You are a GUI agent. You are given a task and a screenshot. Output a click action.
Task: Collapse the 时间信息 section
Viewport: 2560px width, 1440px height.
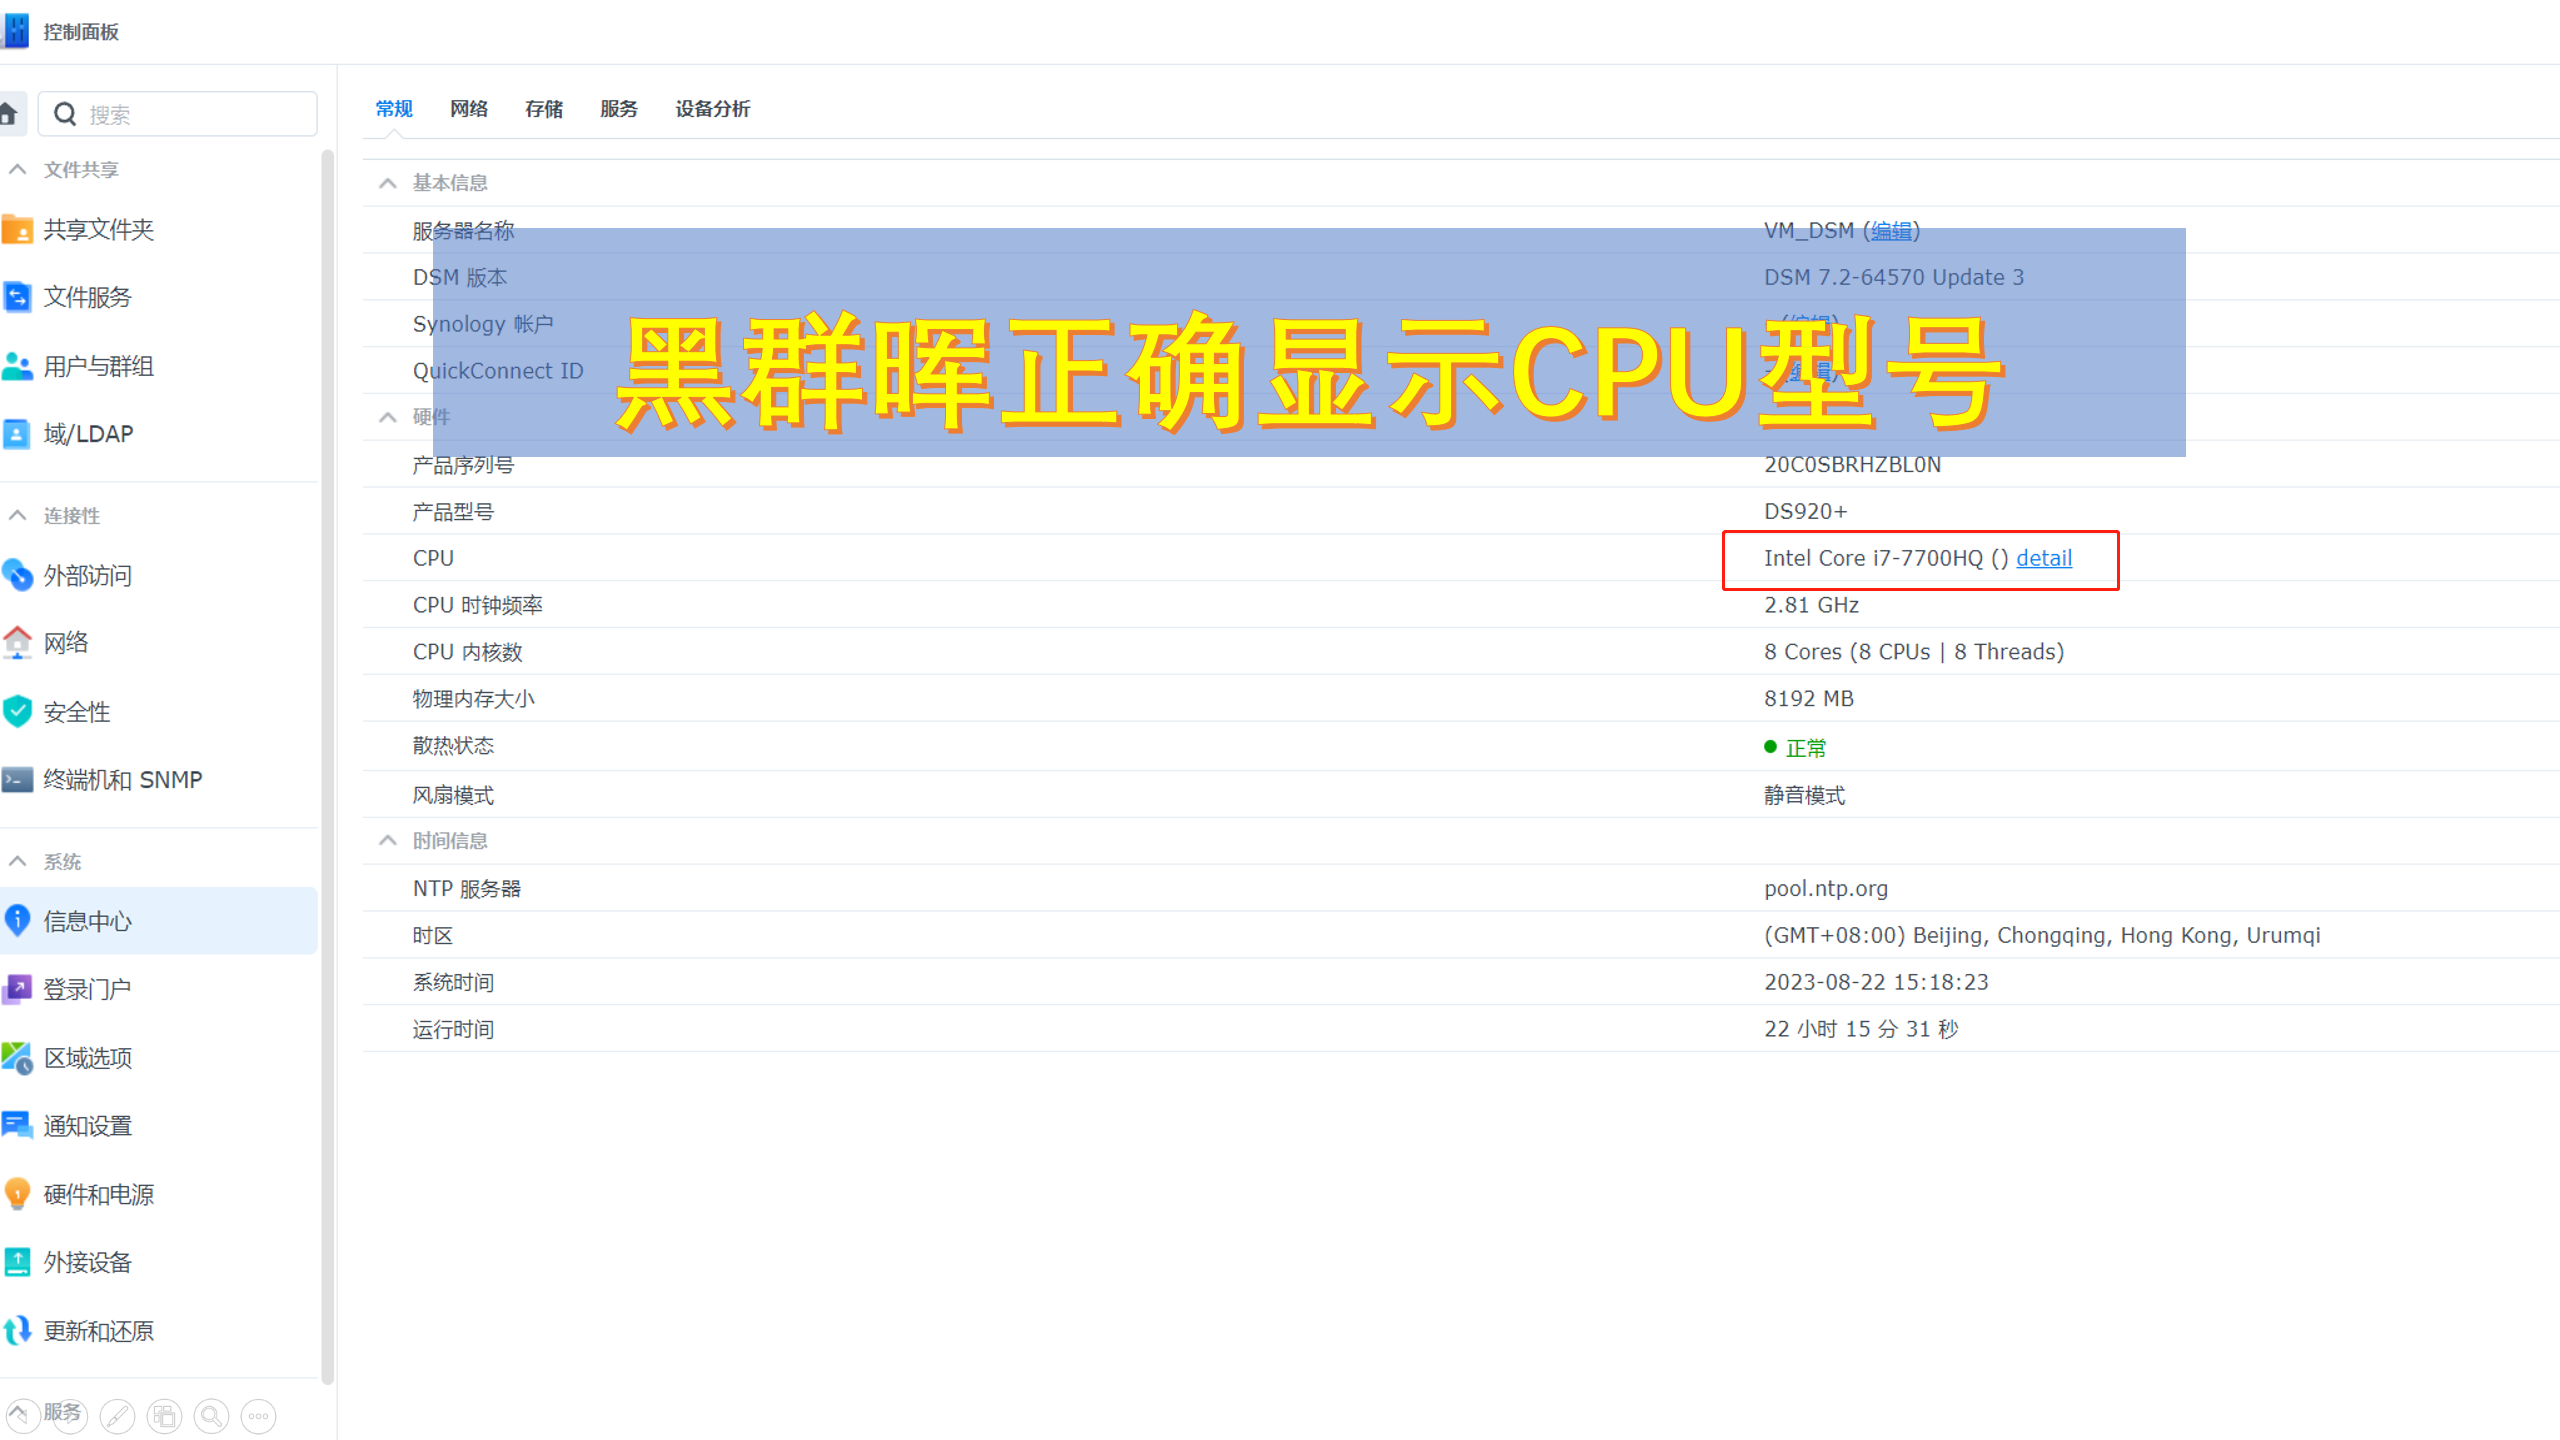(x=388, y=841)
